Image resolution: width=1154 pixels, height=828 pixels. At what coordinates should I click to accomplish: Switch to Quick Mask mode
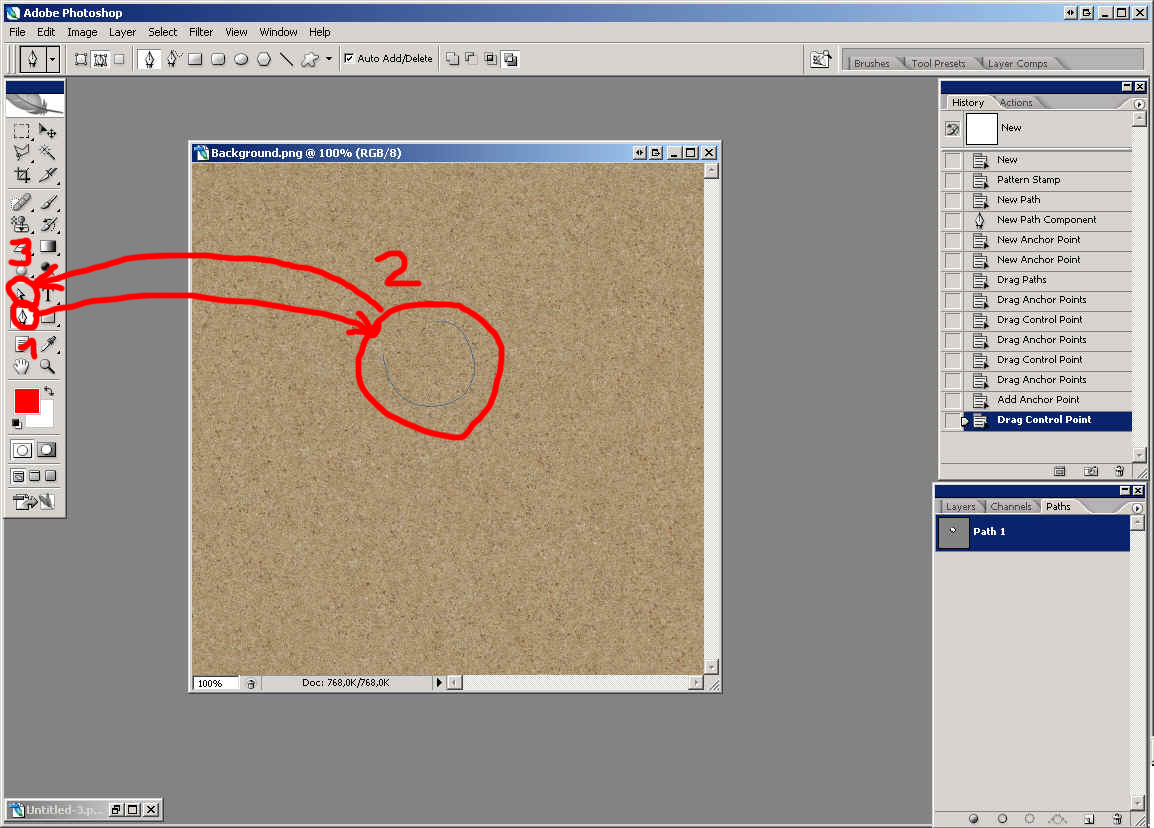47,450
